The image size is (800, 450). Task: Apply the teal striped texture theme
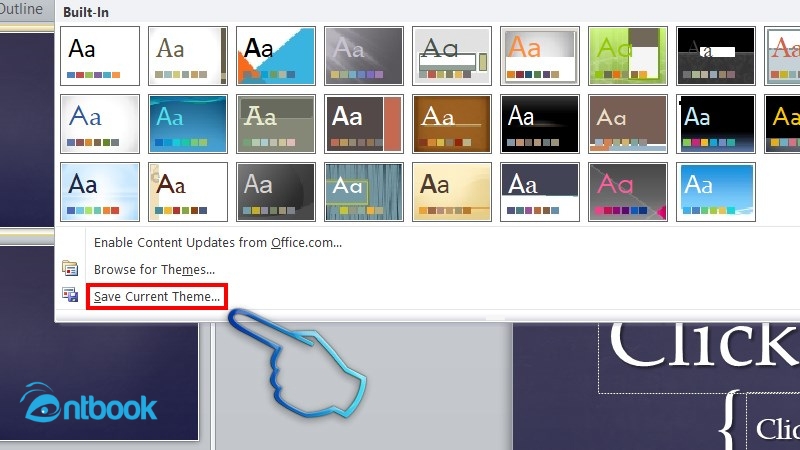(364, 192)
